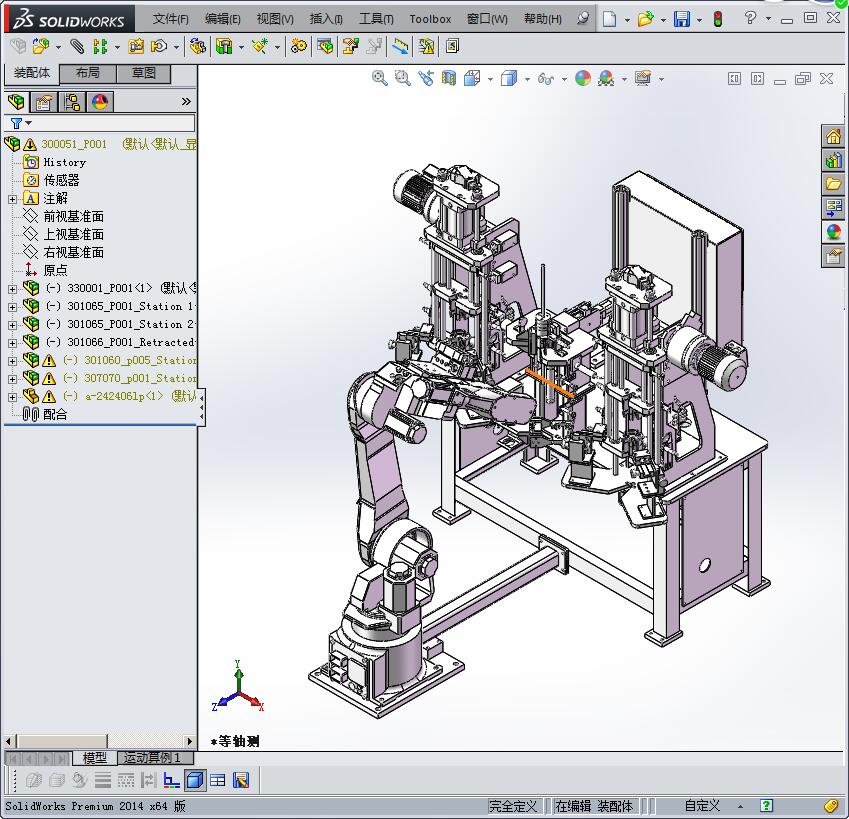Switch to the 草图 tab

pyautogui.click(x=144, y=73)
